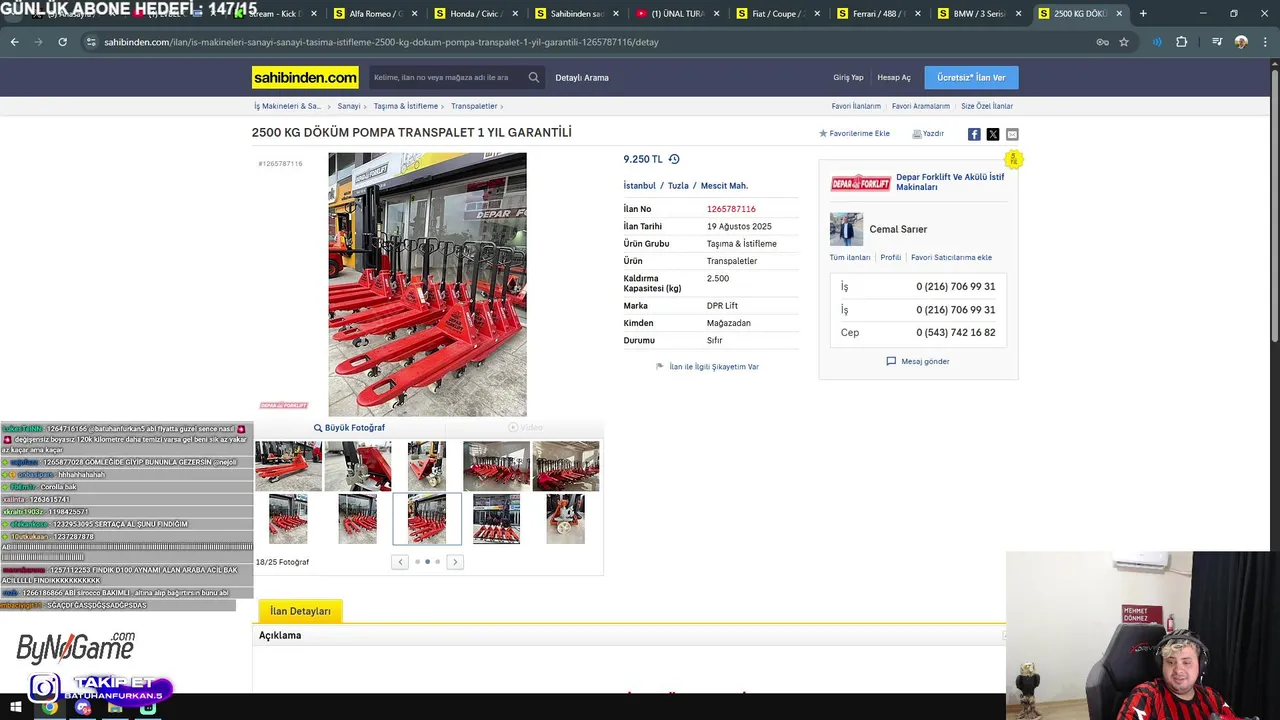Open a new browser tab
1280x720 pixels.
point(1143,14)
